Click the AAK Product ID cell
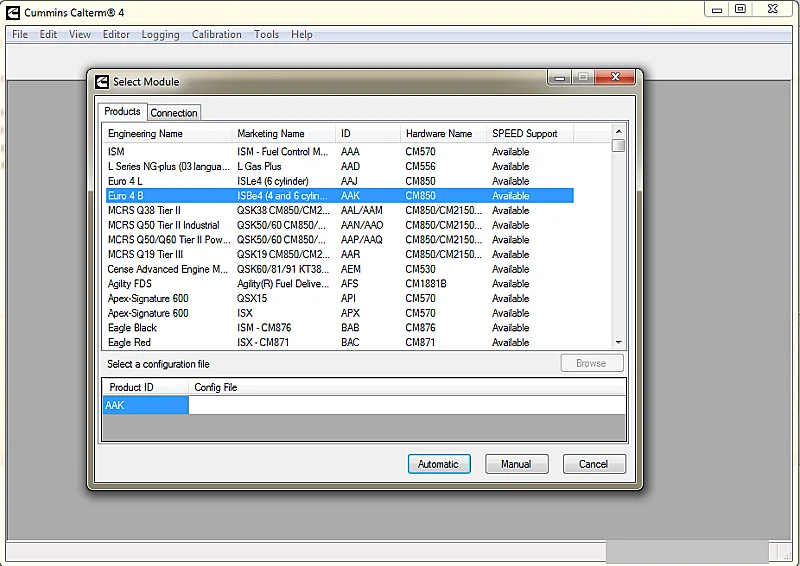 click(146, 405)
